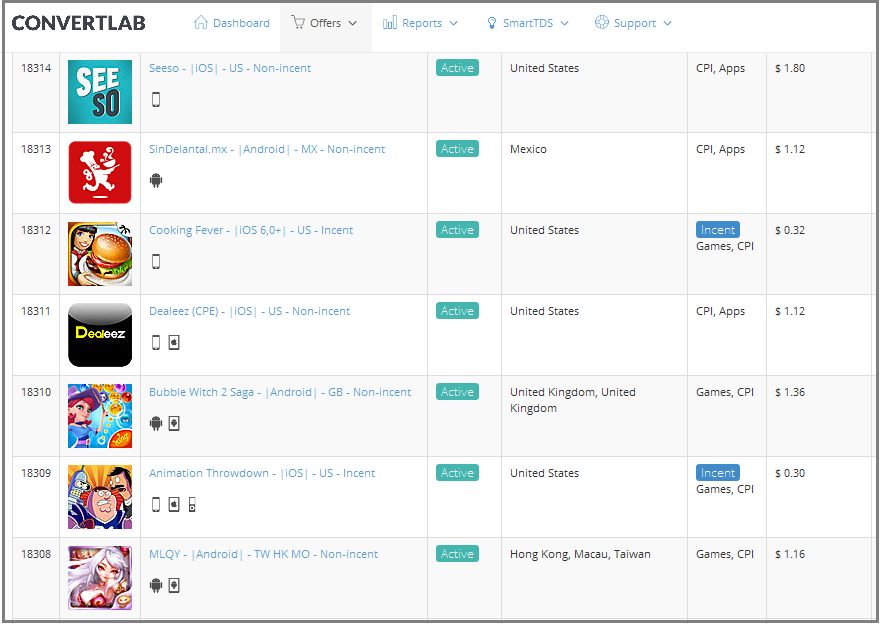Click the Bubble Witch 2 Saga thumbnail
The width and height of the screenshot is (883, 630).
tap(100, 416)
